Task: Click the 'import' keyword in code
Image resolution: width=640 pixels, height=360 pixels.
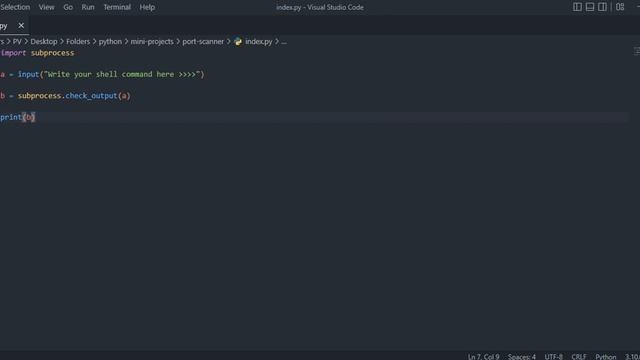Action: tap(13, 53)
